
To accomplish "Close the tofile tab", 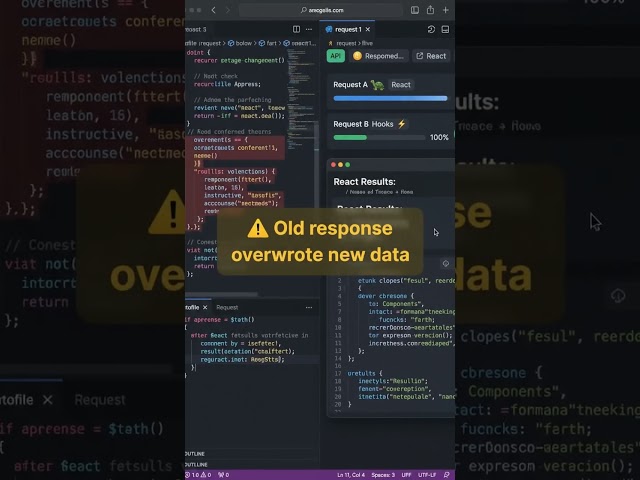I will coord(205,307).
